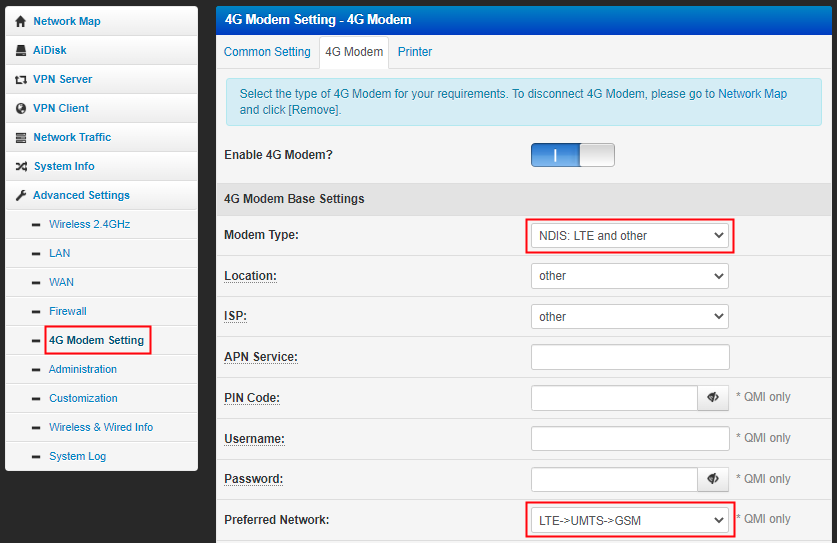
Task: Open the Modem Type dropdown
Action: pyautogui.click(x=629, y=236)
